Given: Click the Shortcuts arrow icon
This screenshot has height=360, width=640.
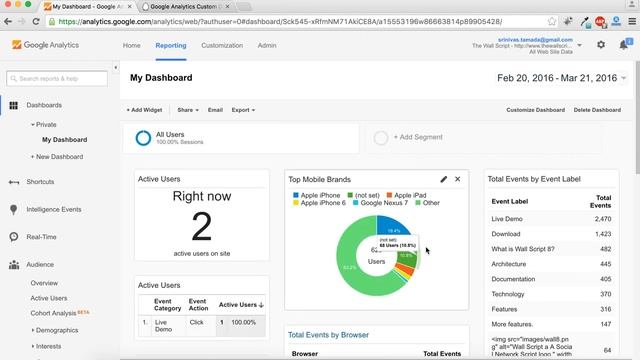Looking at the screenshot, I should 13,182.
